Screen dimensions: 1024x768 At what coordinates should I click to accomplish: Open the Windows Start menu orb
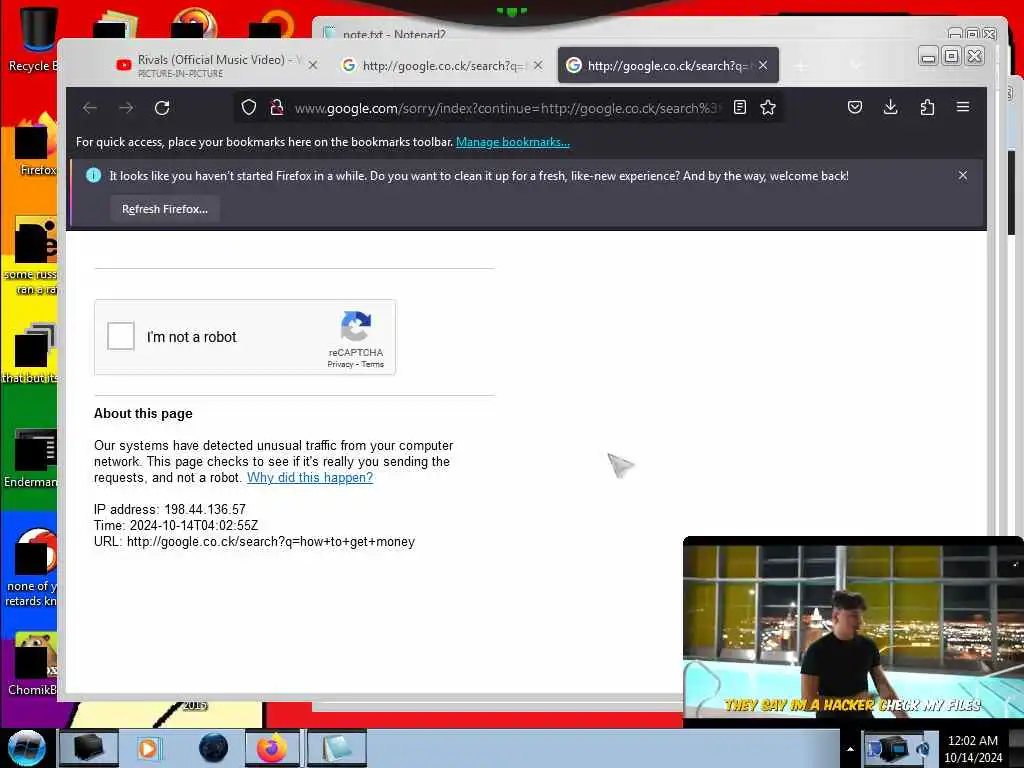pyautogui.click(x=26, y=748)
